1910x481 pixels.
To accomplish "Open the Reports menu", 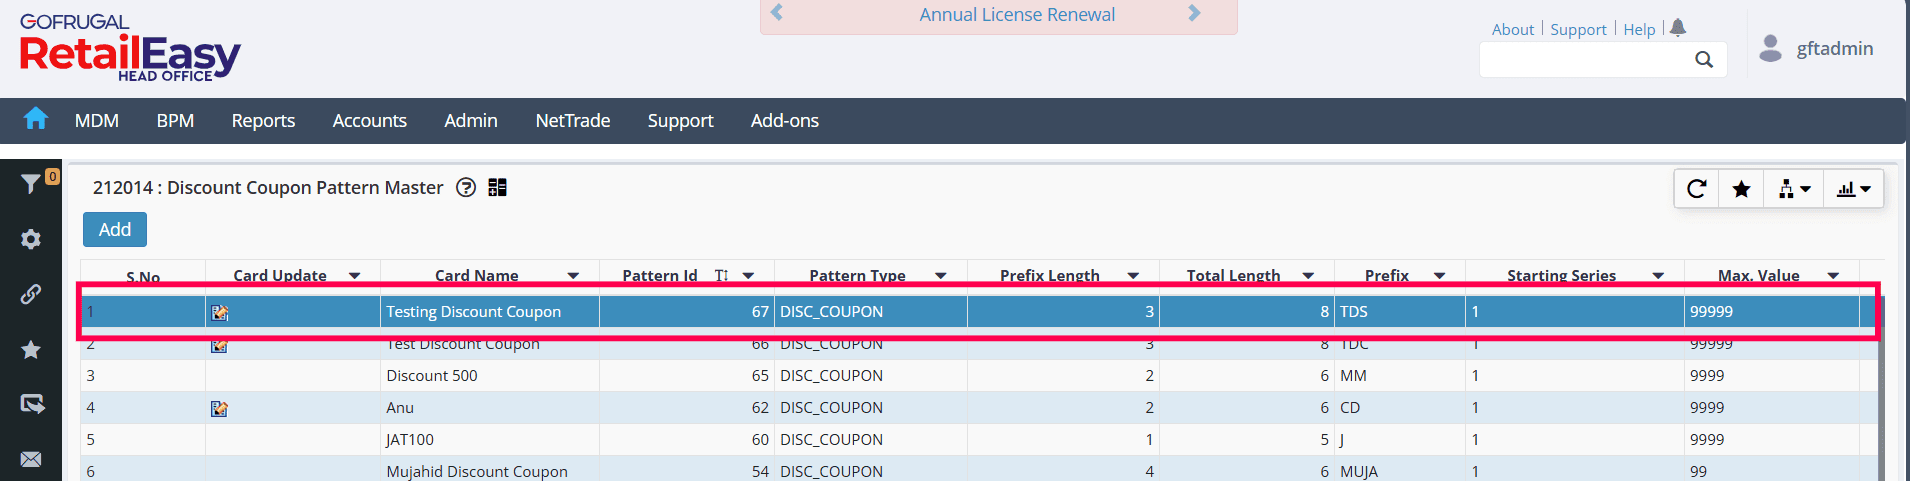I will [x=263, y=121].
